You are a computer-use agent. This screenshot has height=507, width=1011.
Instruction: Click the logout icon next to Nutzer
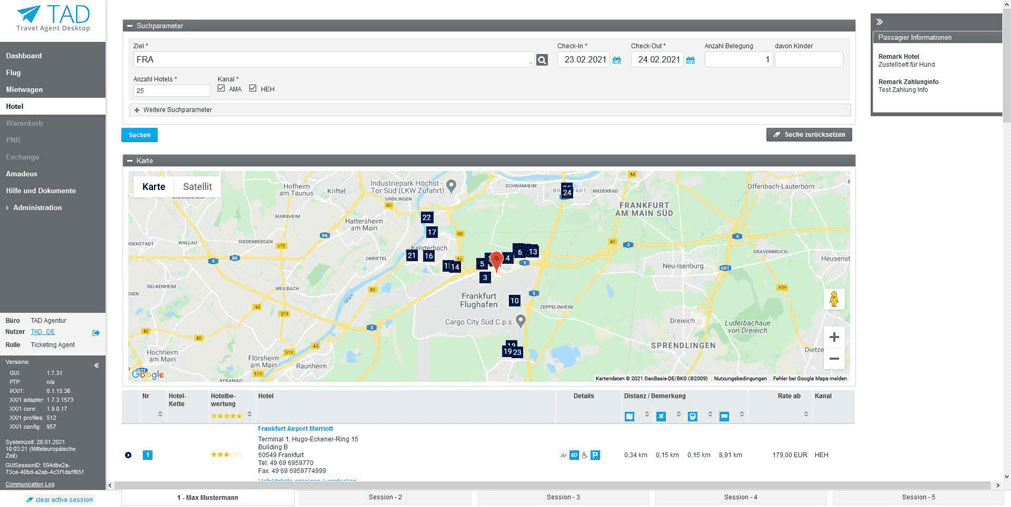[96, 333]
